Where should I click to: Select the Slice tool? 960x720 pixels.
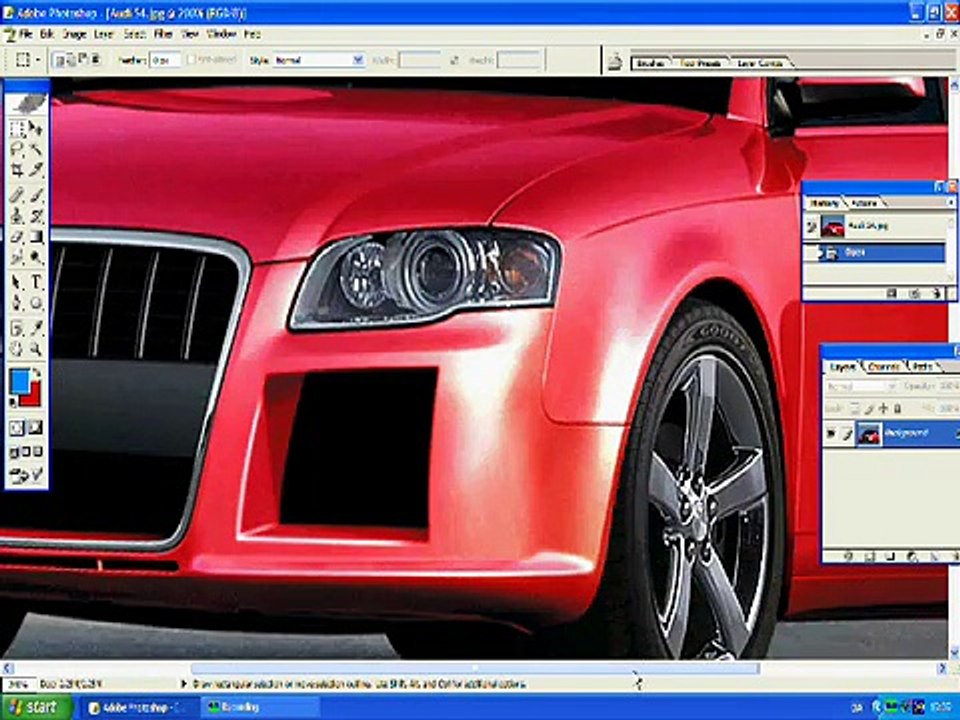coord(36,170)
